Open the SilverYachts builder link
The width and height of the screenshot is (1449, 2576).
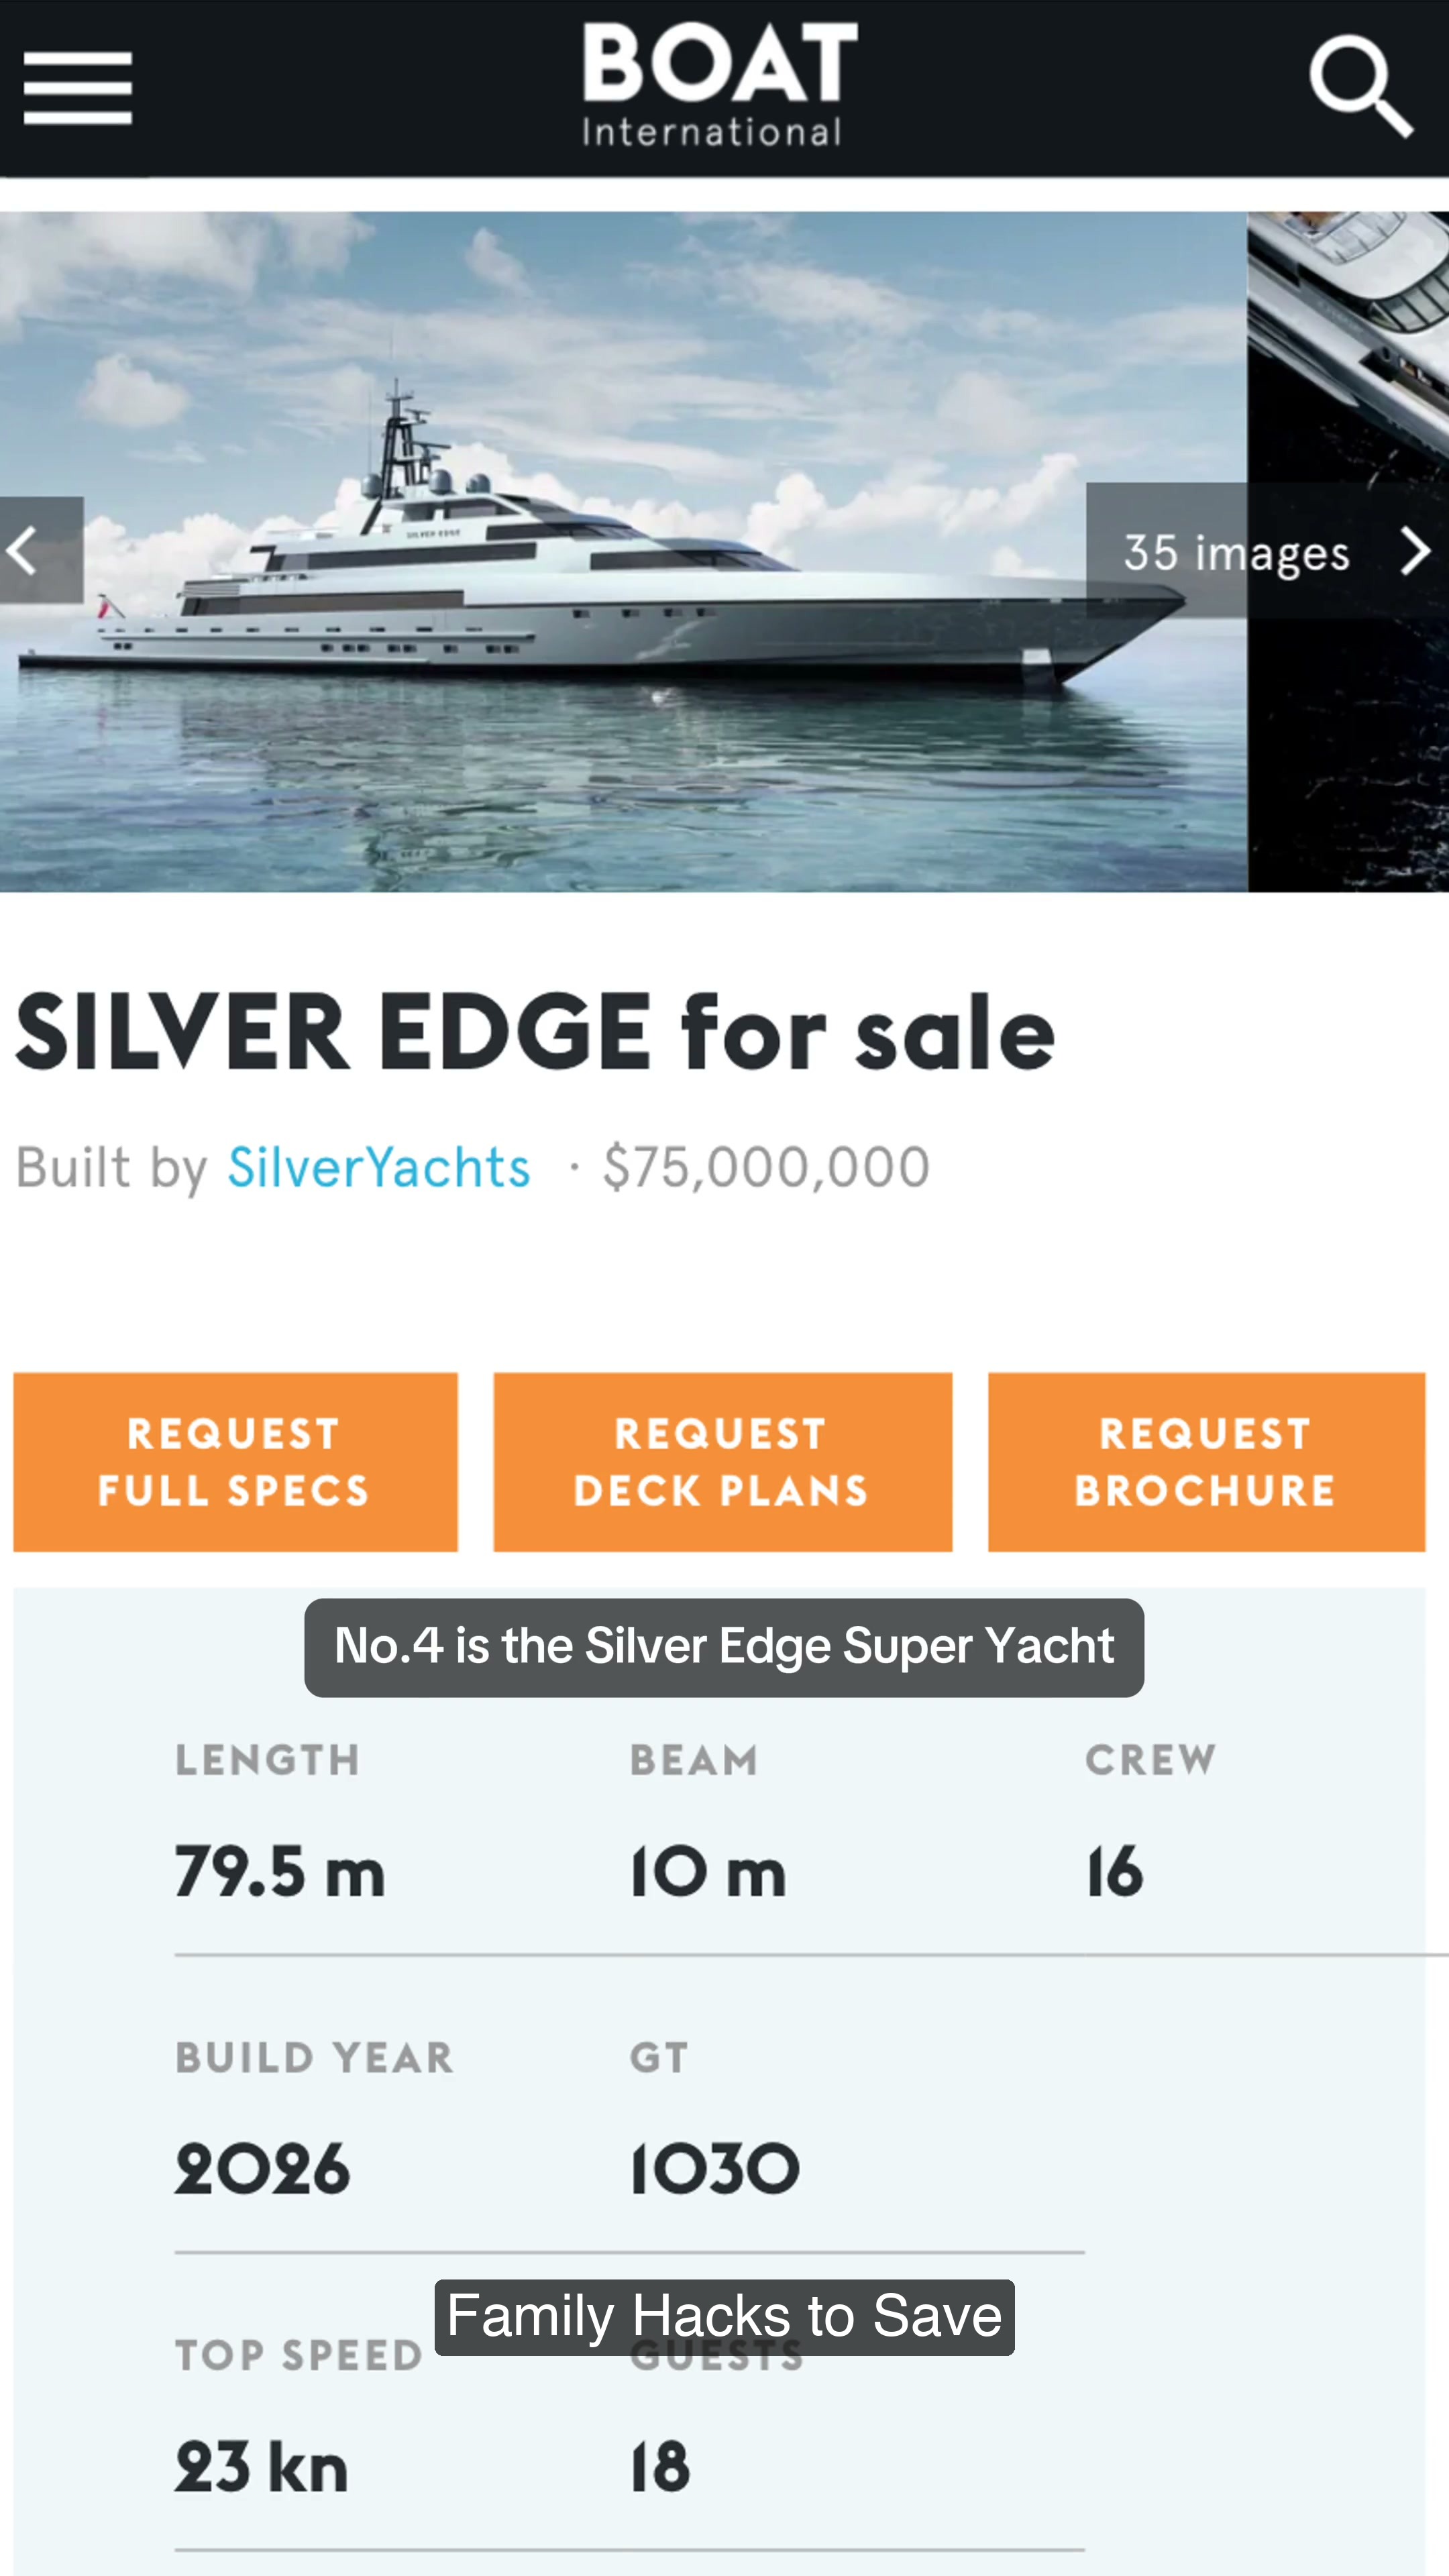tap(379, 1167)
